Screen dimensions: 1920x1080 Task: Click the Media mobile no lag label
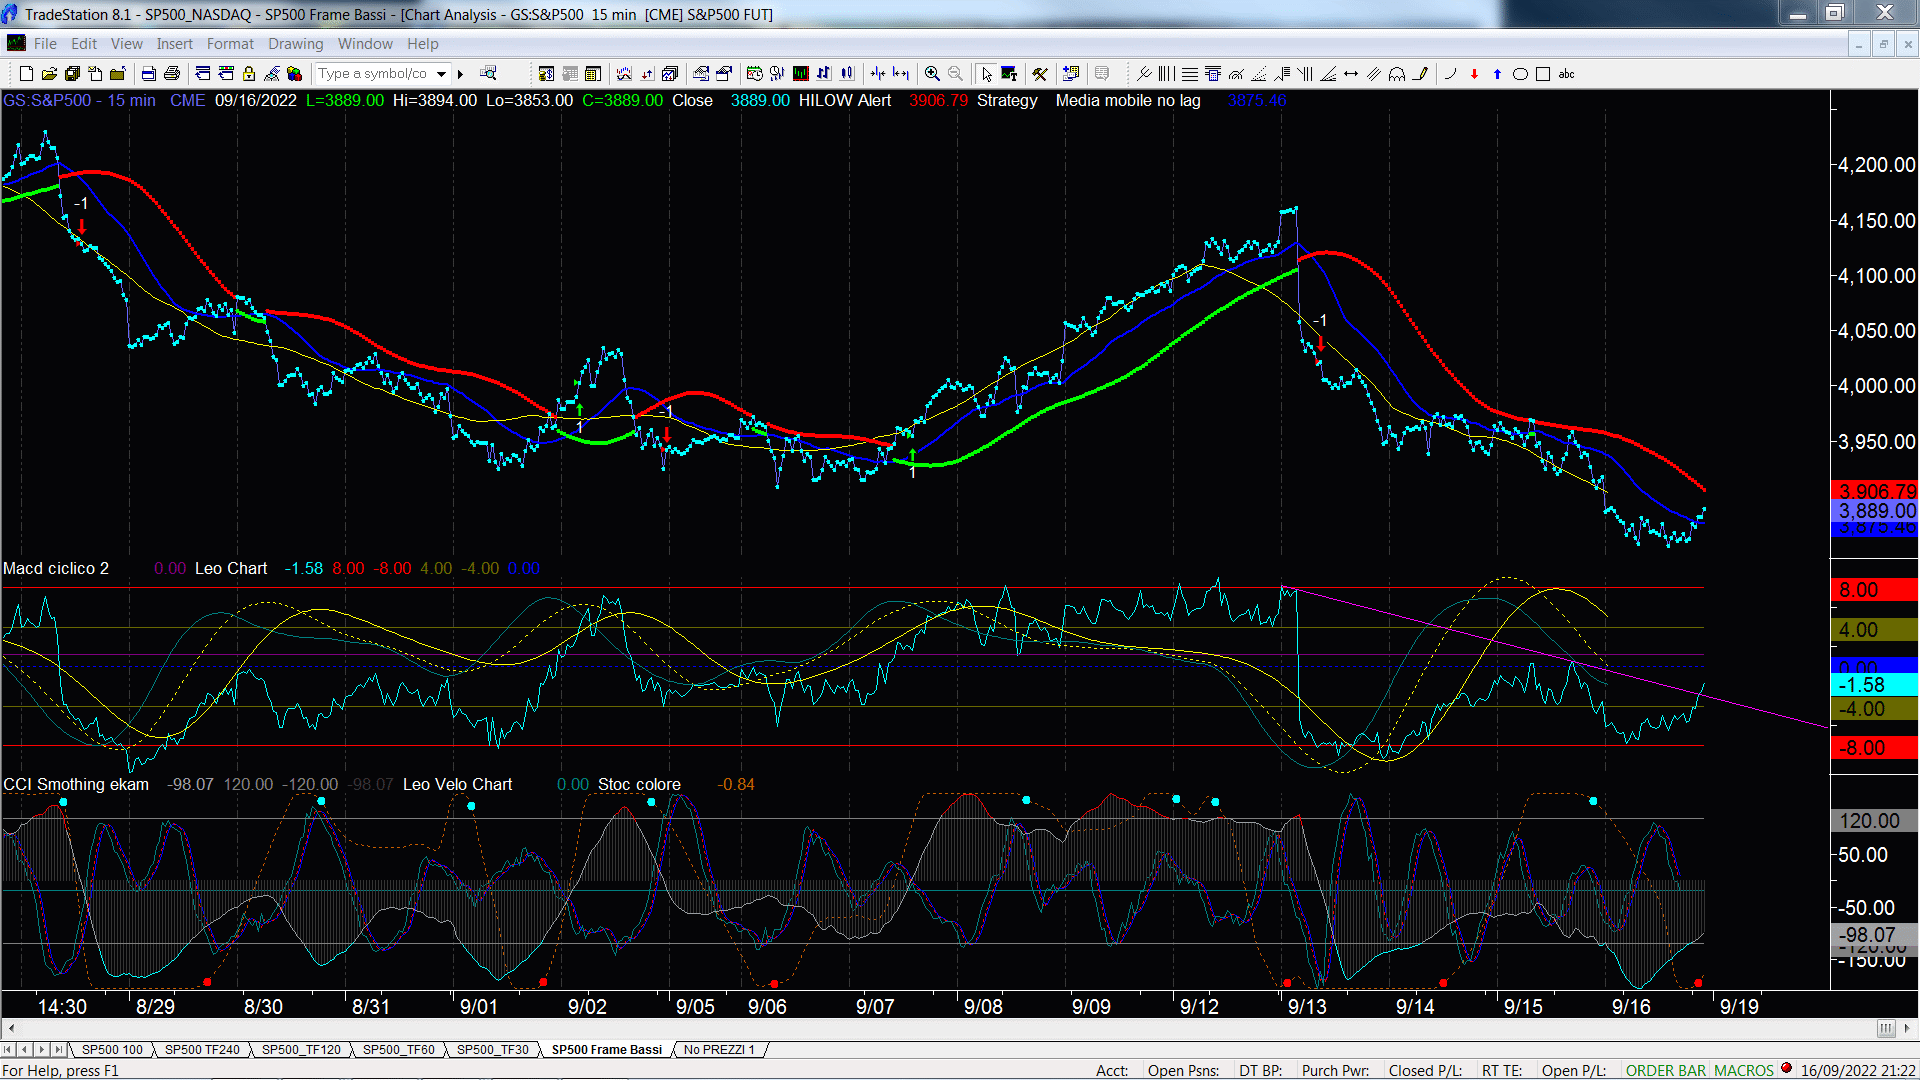pyautogui.click(x=1128, y=101)
